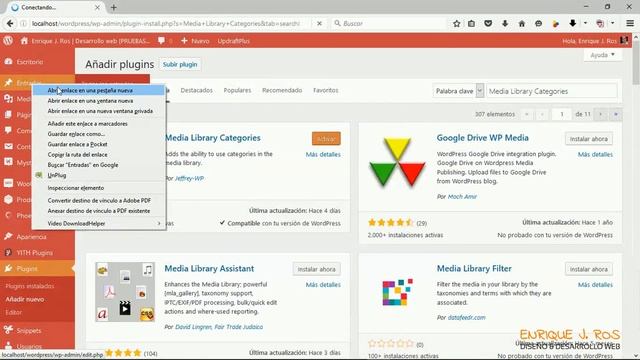Click the current page number field
Viewport: 640px width, 360px height.
click(x=561, y=114)
